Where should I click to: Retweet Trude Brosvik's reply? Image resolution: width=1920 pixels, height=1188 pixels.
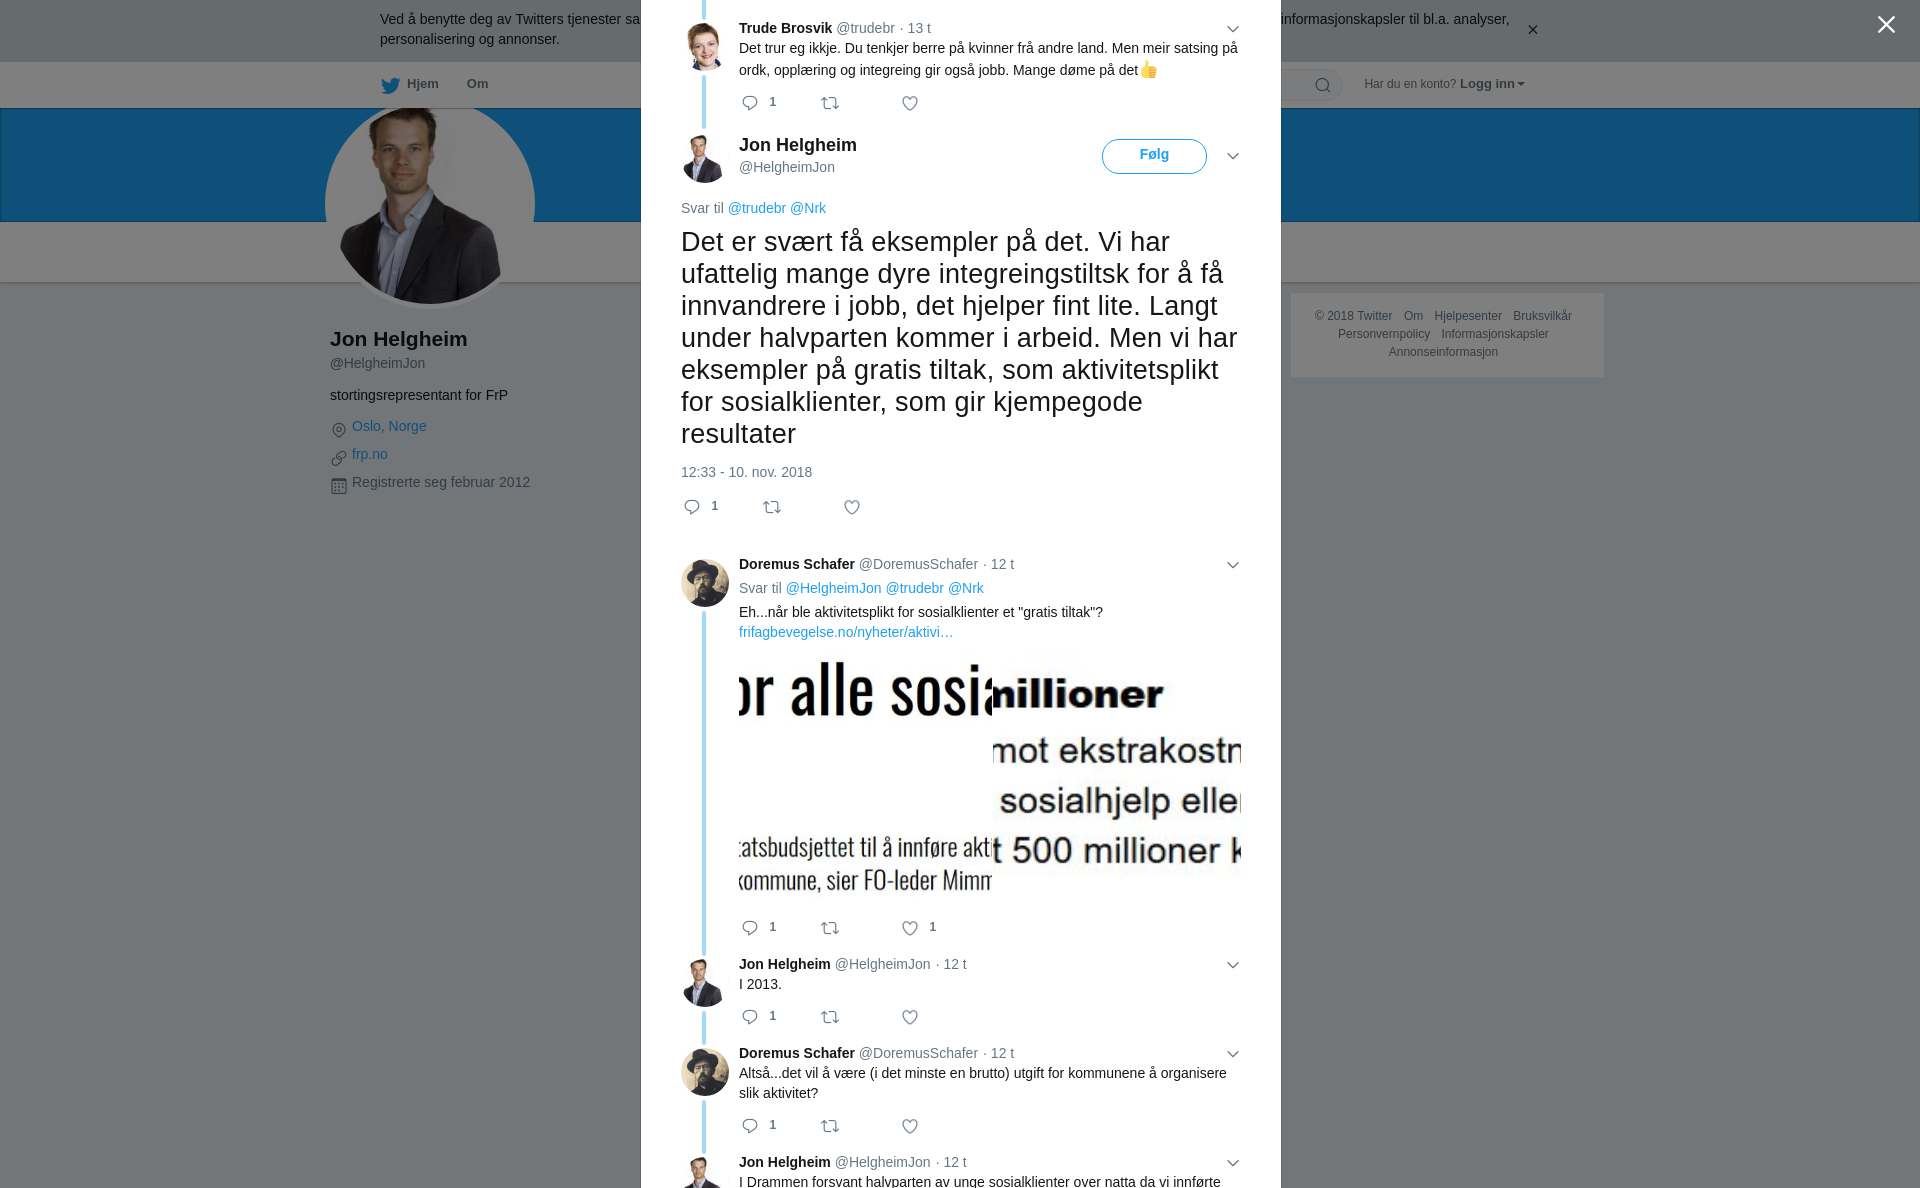point(830,103)
